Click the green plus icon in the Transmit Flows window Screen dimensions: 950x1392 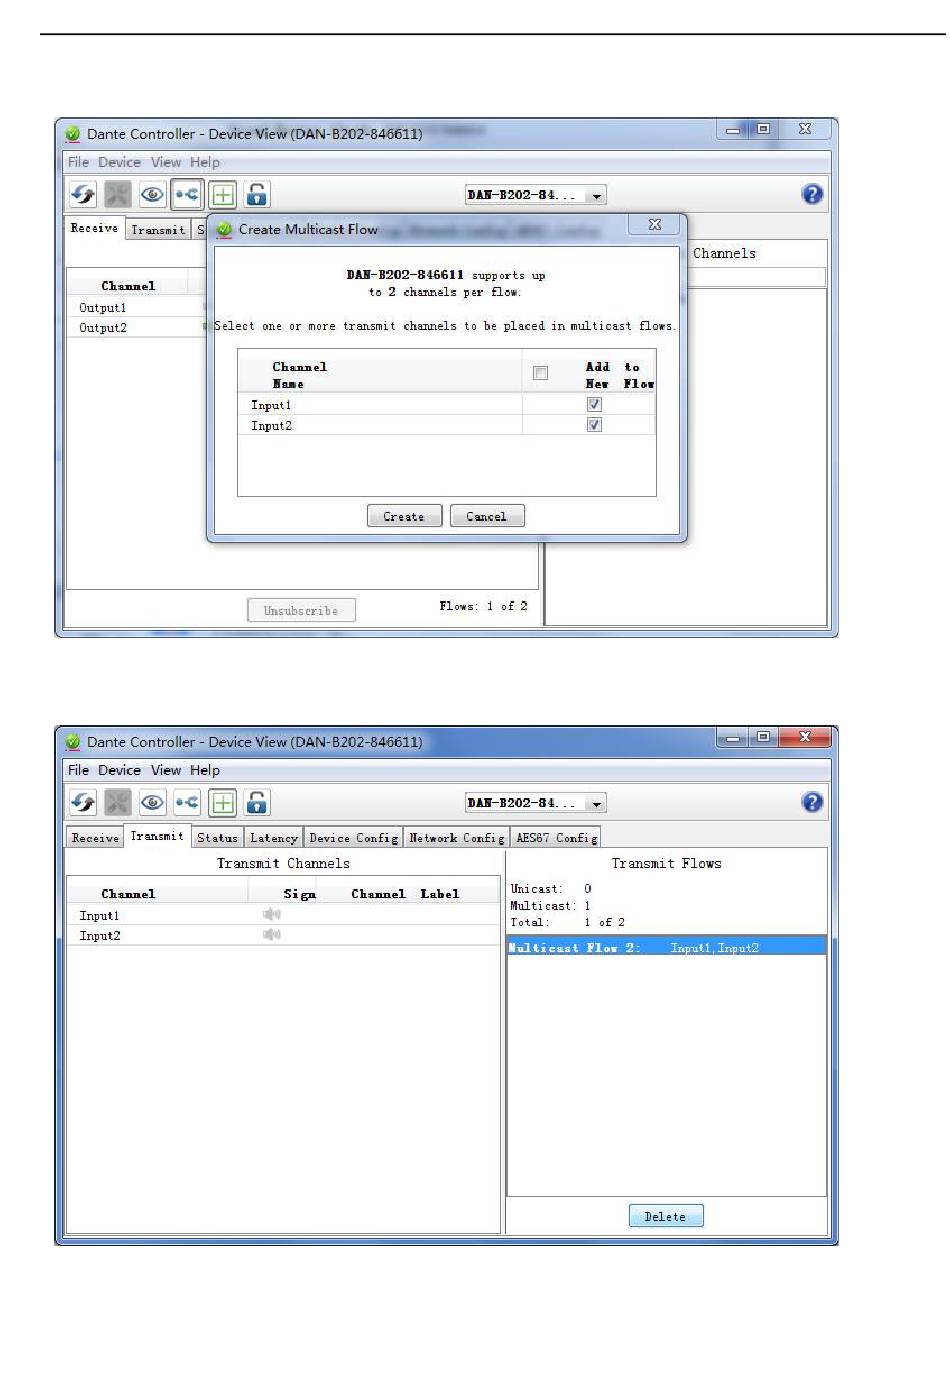(222, 802)
